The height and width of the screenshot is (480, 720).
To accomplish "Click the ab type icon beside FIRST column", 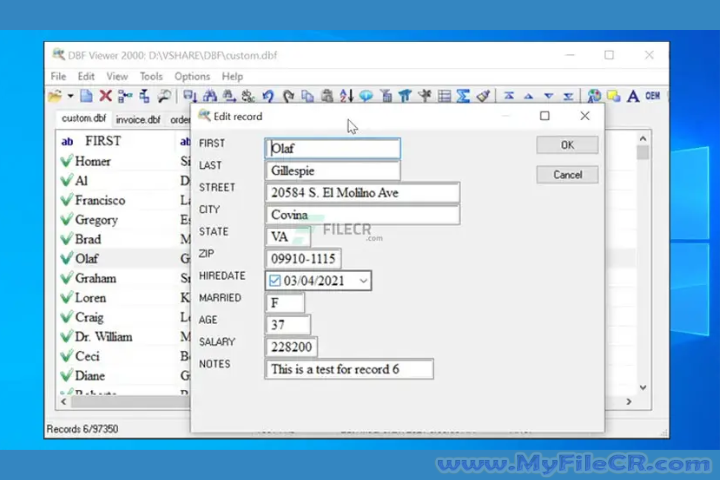I will pos(68,141).
